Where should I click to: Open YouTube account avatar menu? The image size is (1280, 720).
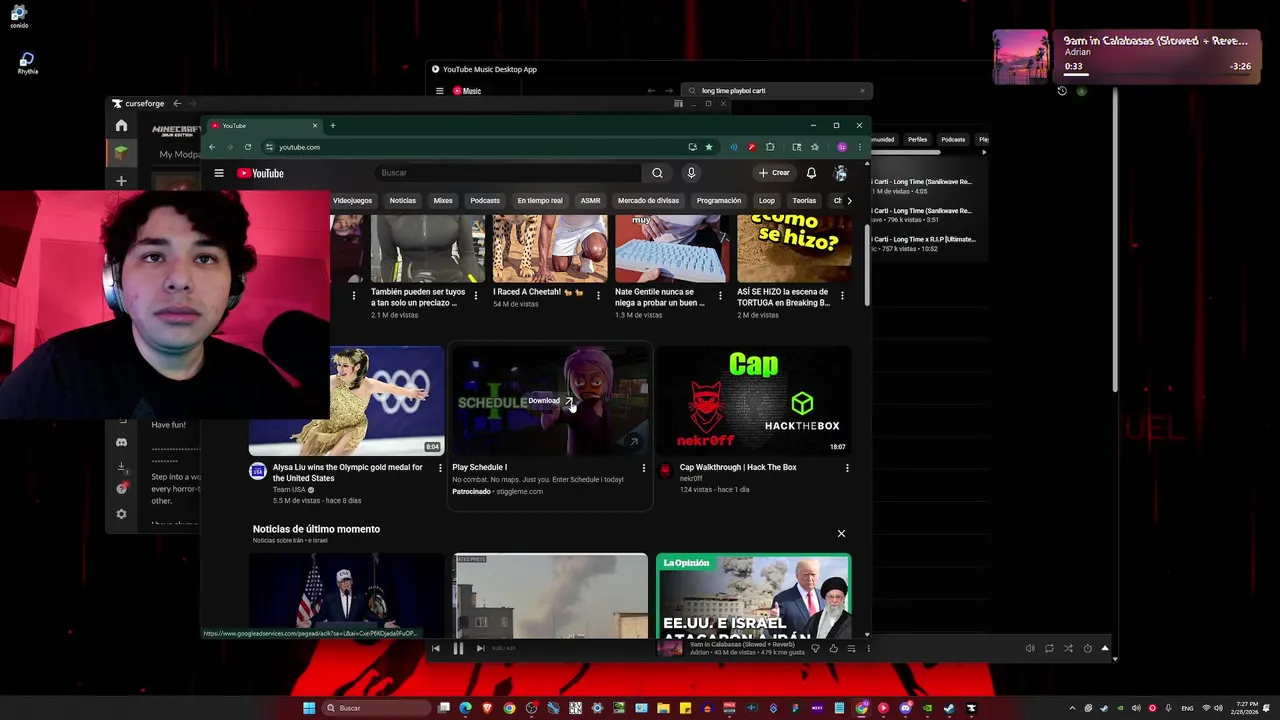841,173
